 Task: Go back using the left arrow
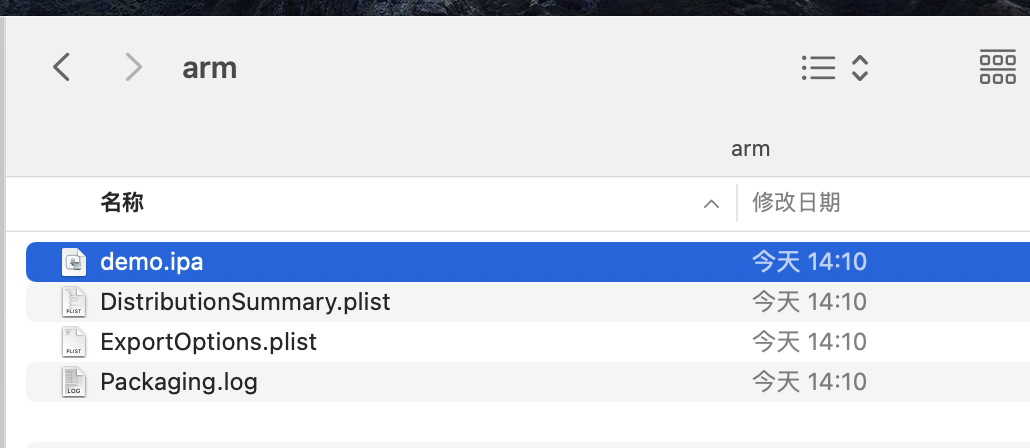[62, 67]
